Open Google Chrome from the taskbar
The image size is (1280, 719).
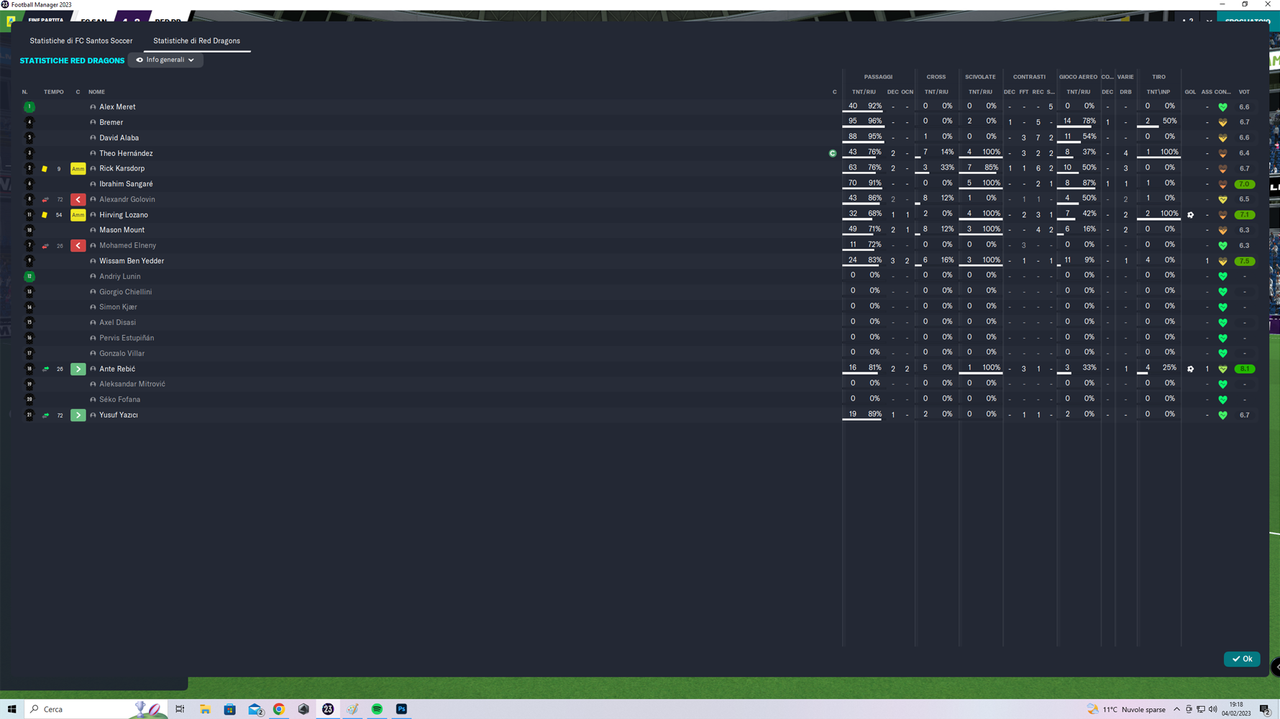click(x=279, y=709)
